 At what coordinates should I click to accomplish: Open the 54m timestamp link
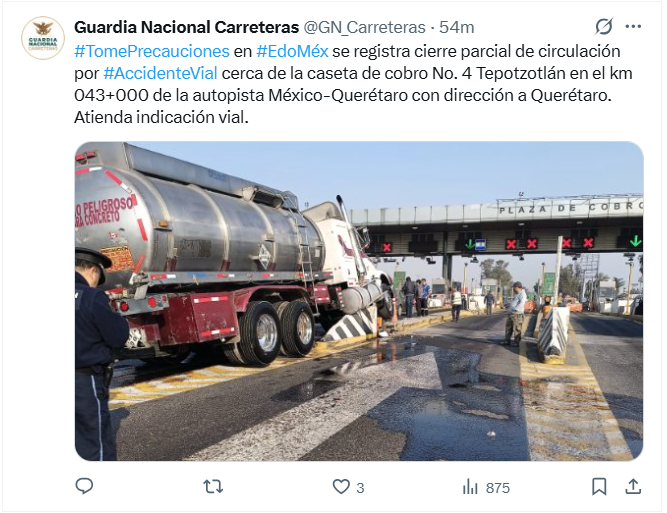pos(456,27)
